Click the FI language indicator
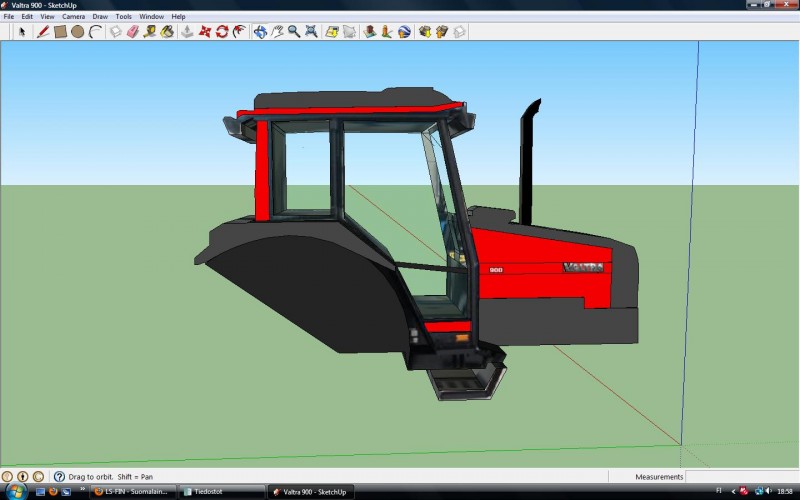 click(x=718, y=491)
